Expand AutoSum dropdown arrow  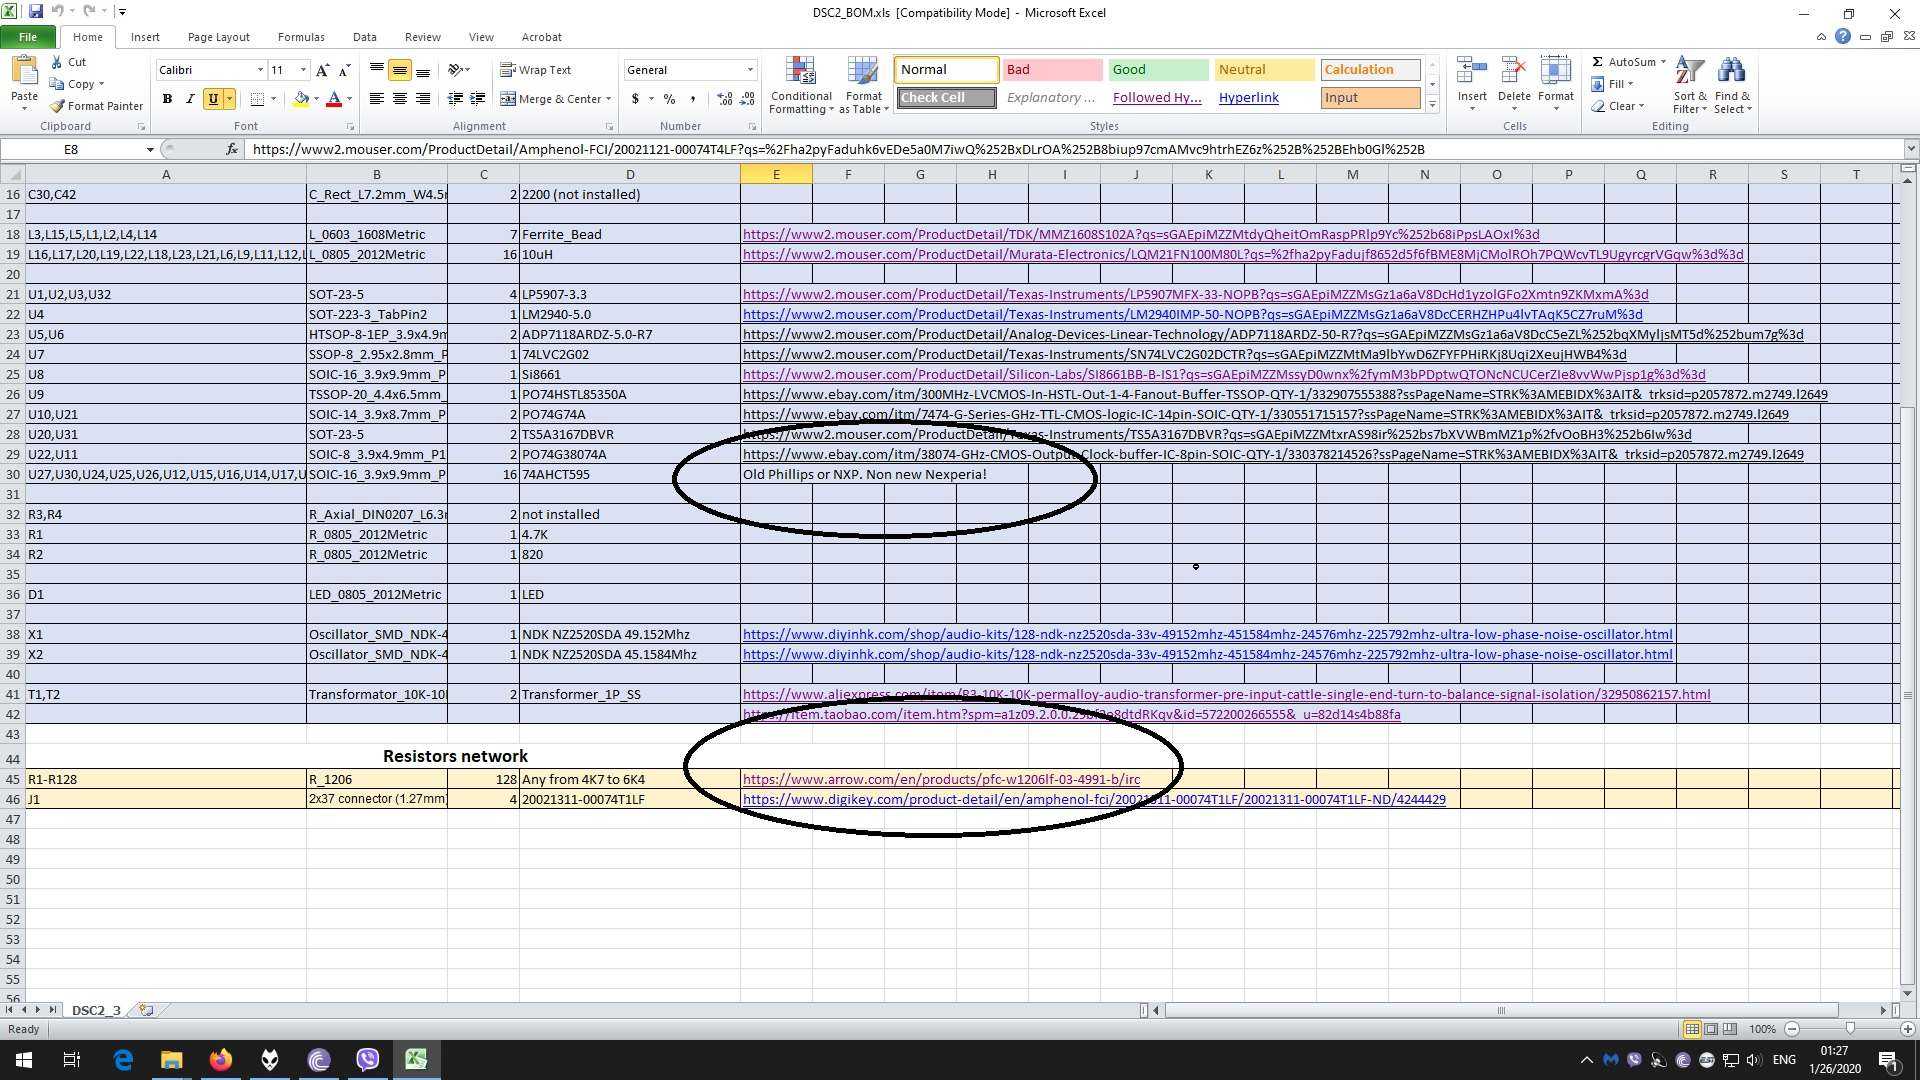pyautogui.click(x=1663, y=62)
